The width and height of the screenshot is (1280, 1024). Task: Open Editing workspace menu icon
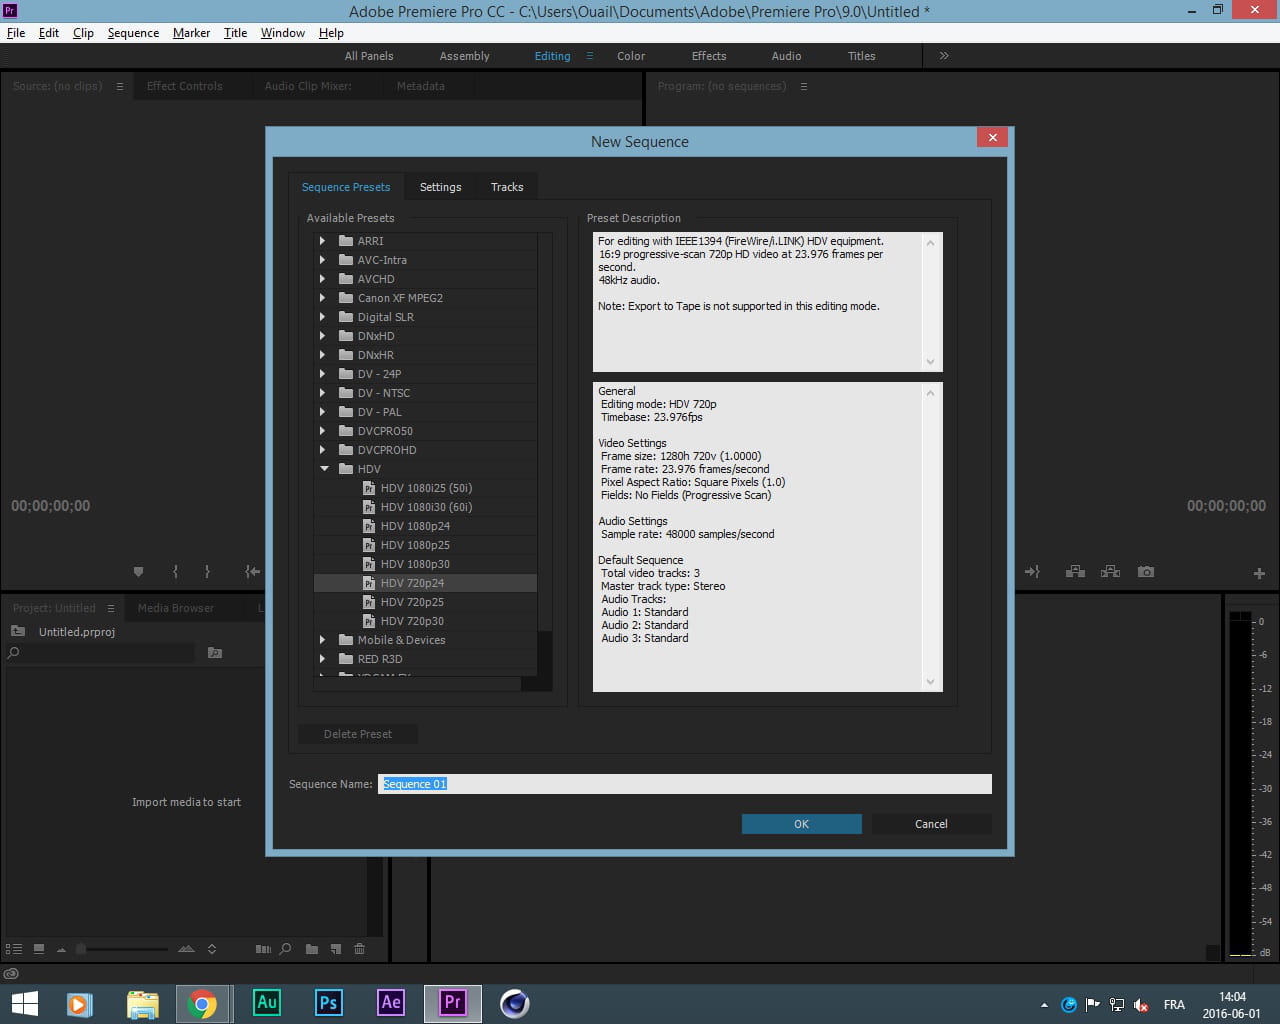(590, 56)
